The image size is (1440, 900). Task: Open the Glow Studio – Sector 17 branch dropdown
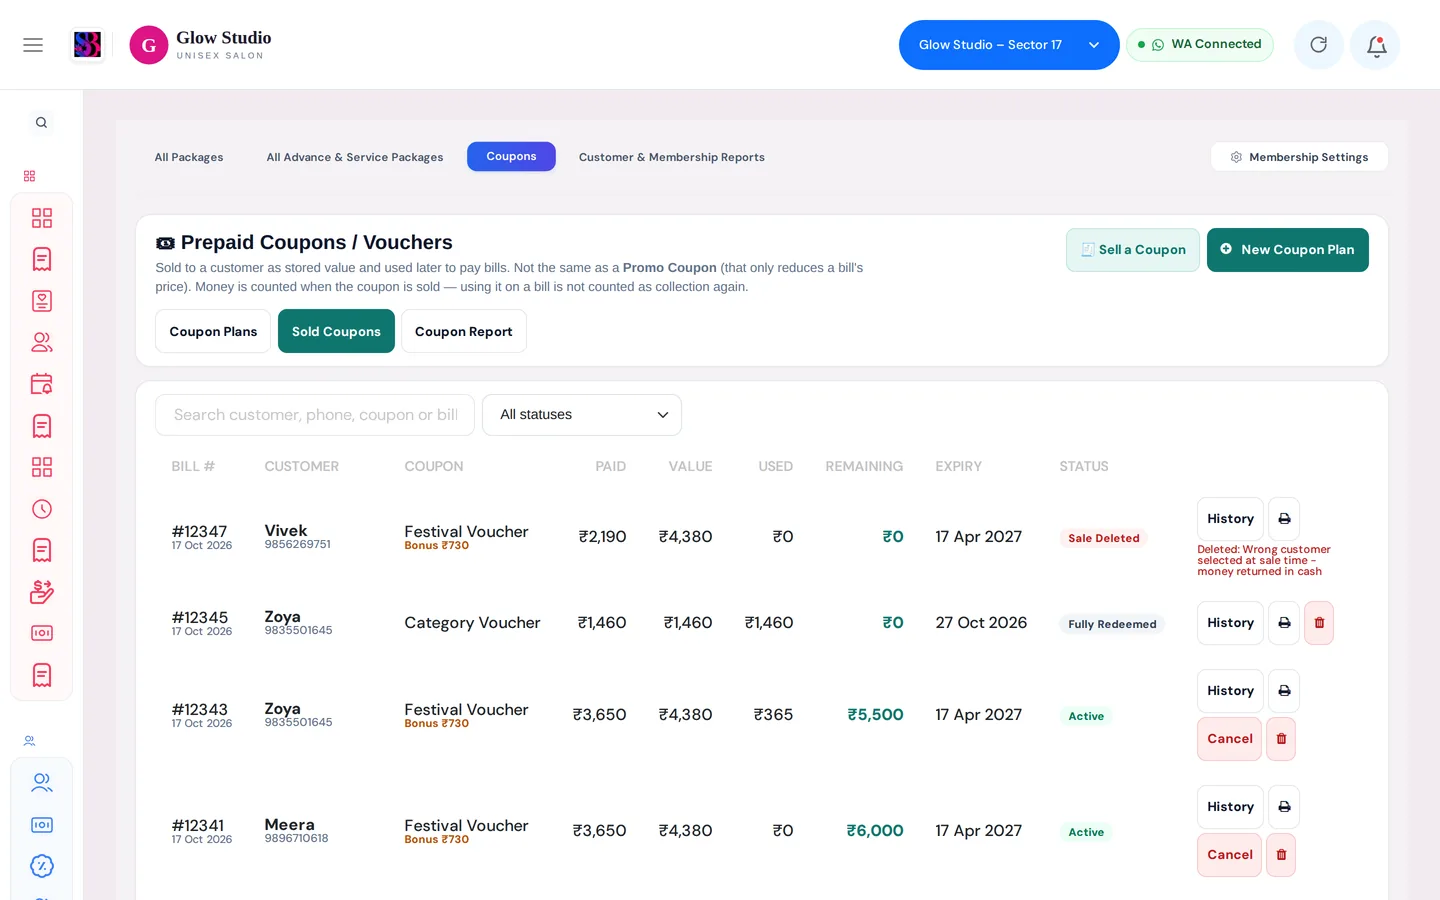pos(1009,45)
